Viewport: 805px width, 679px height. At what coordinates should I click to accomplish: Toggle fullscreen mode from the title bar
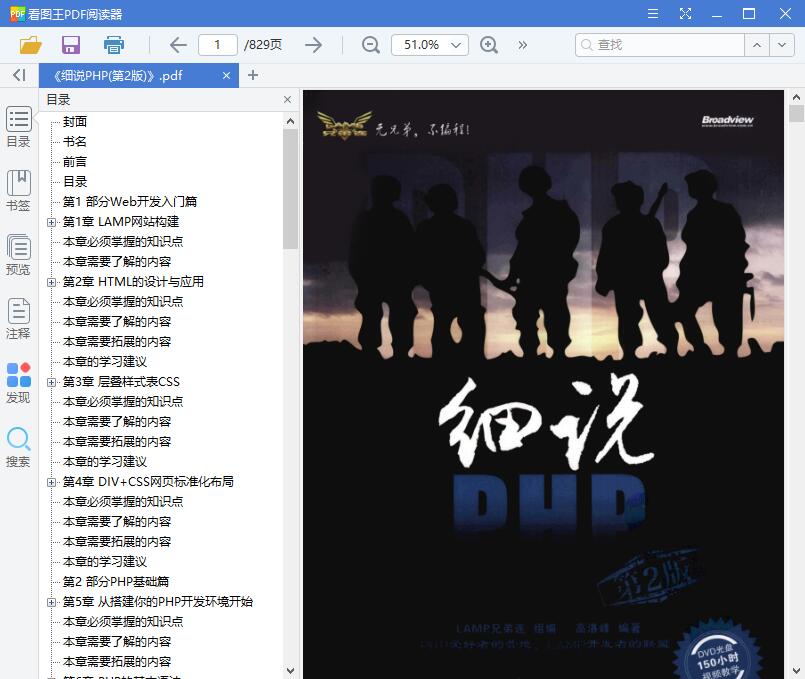click(x=684, y=13)
